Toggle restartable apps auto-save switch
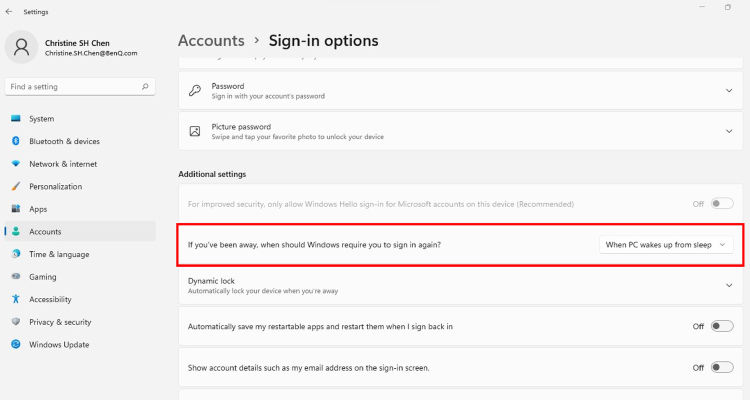Image resolution: width=750 pixels, height=400 pixels. (x=722, y=326)
